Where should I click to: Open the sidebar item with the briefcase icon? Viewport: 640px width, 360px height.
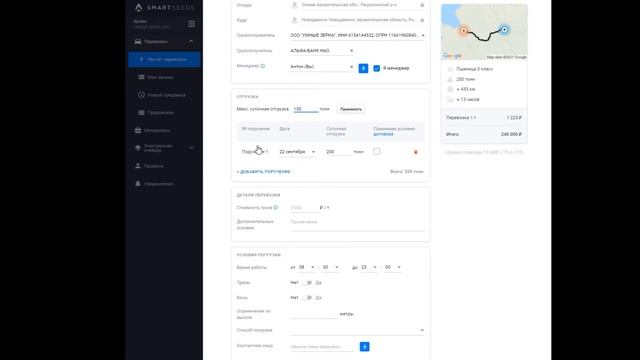click(x=164, y=131)
